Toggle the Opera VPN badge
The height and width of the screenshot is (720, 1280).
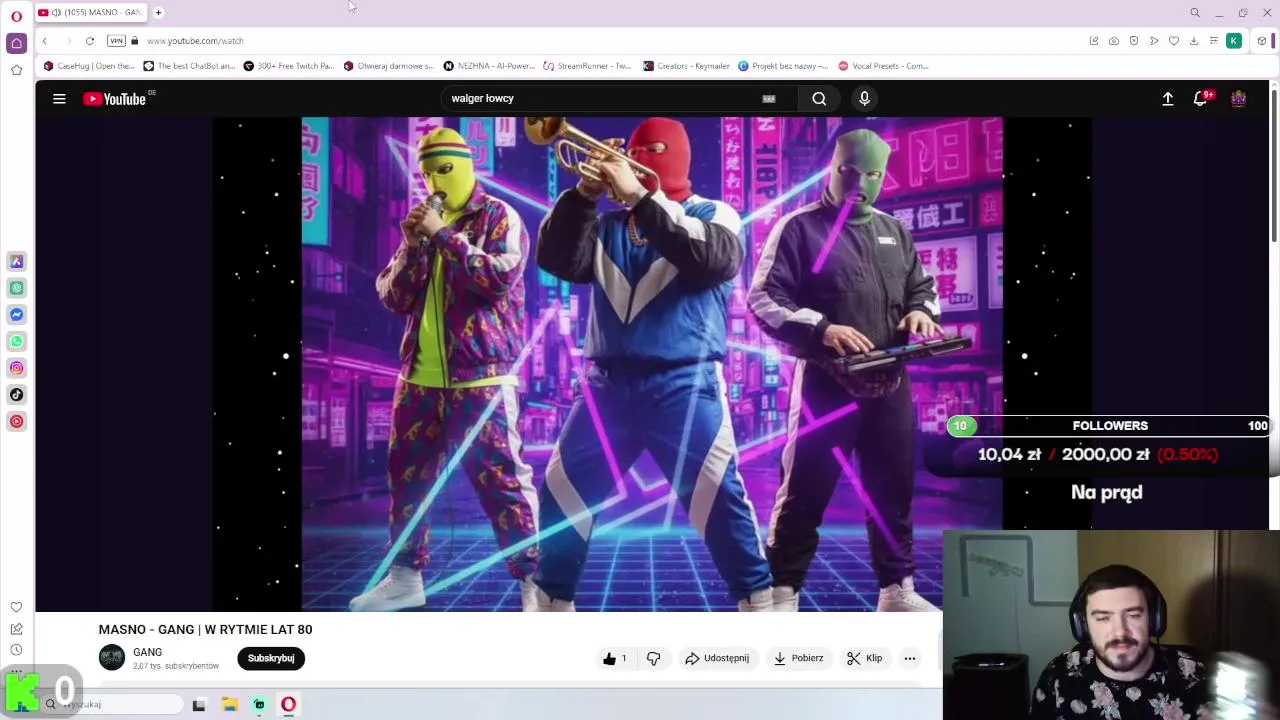coord(116,41)
